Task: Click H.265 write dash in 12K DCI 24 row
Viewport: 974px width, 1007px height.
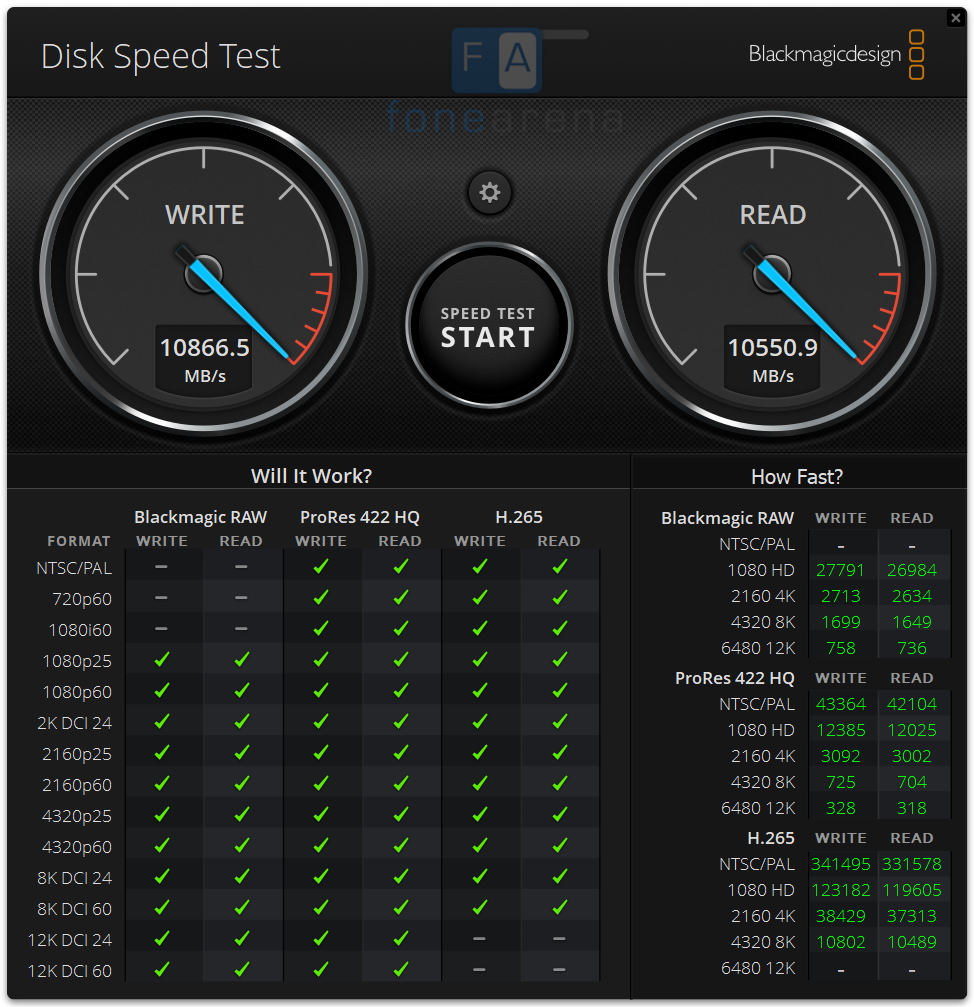Action: click(x=480, y=939)
